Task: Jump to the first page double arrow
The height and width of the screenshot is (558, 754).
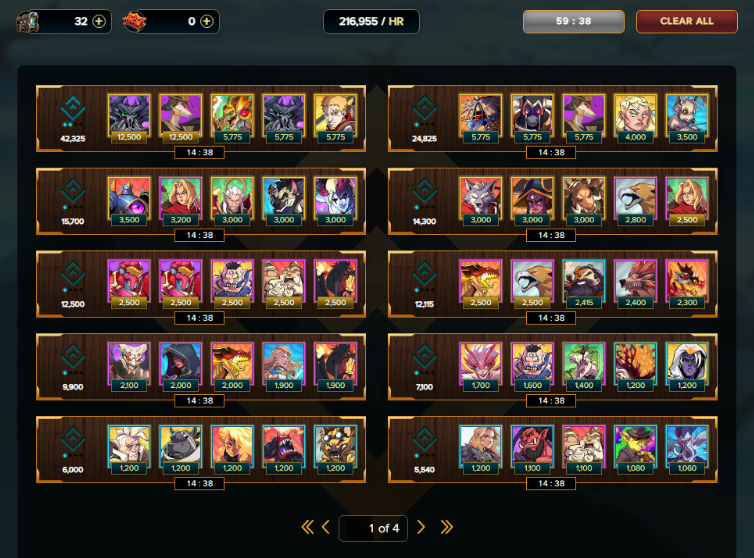Action: (308, 528)
